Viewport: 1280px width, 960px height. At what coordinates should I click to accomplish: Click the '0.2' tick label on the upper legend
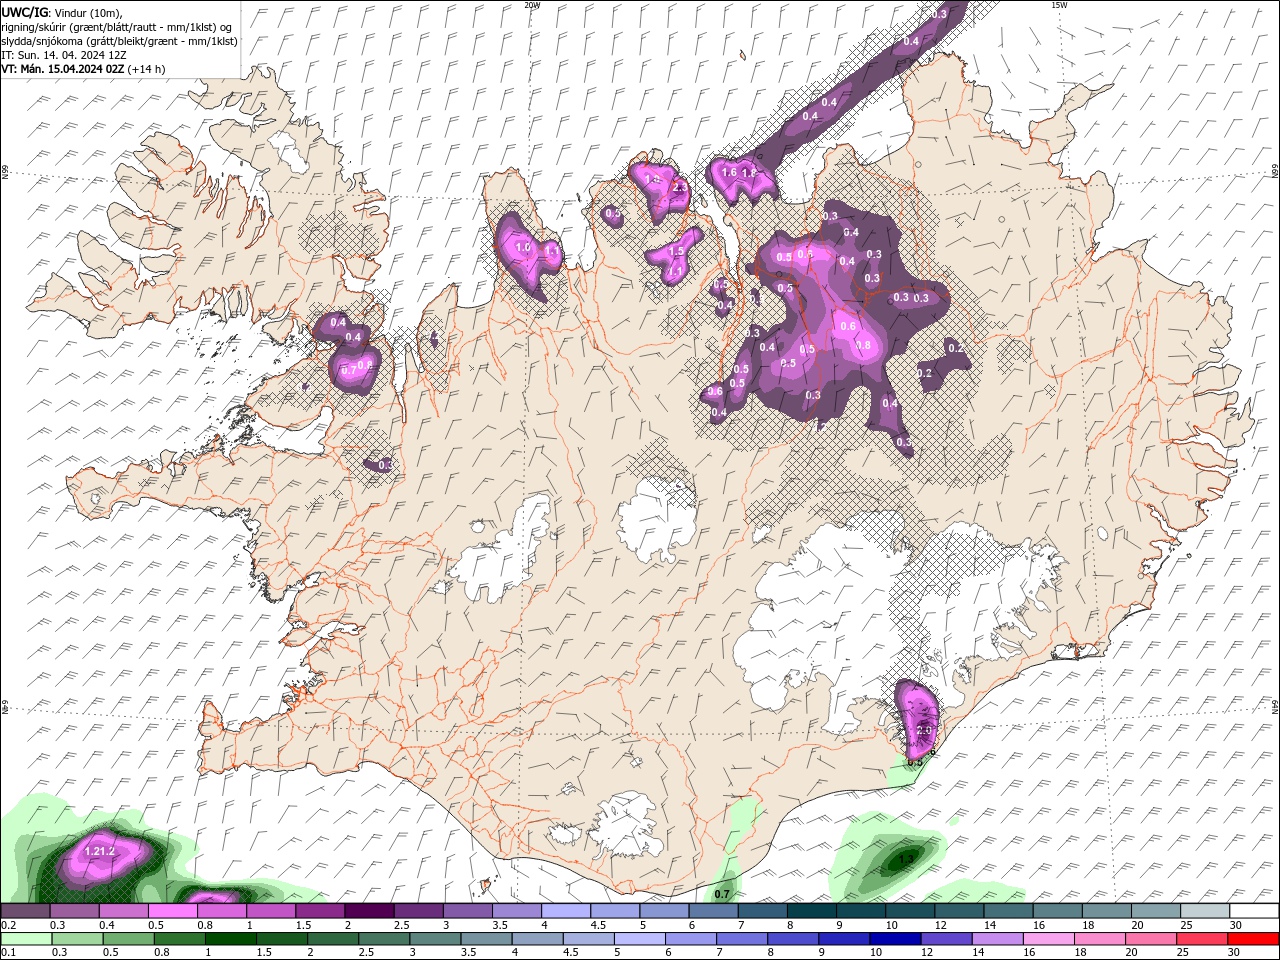click(x=8, y=926)
